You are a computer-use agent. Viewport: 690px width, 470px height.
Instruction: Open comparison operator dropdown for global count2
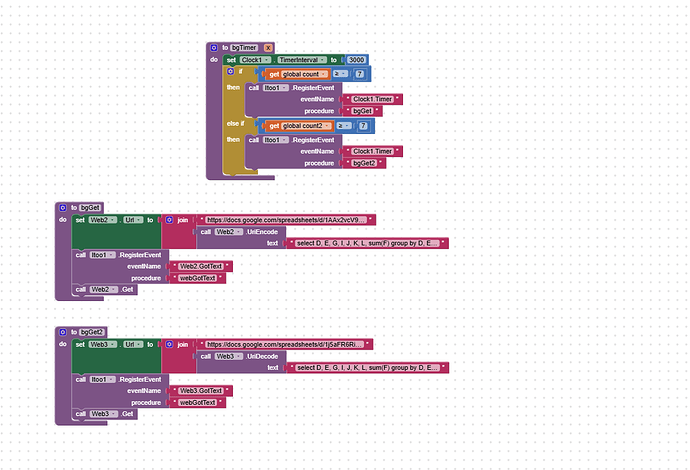coord(344,126)
